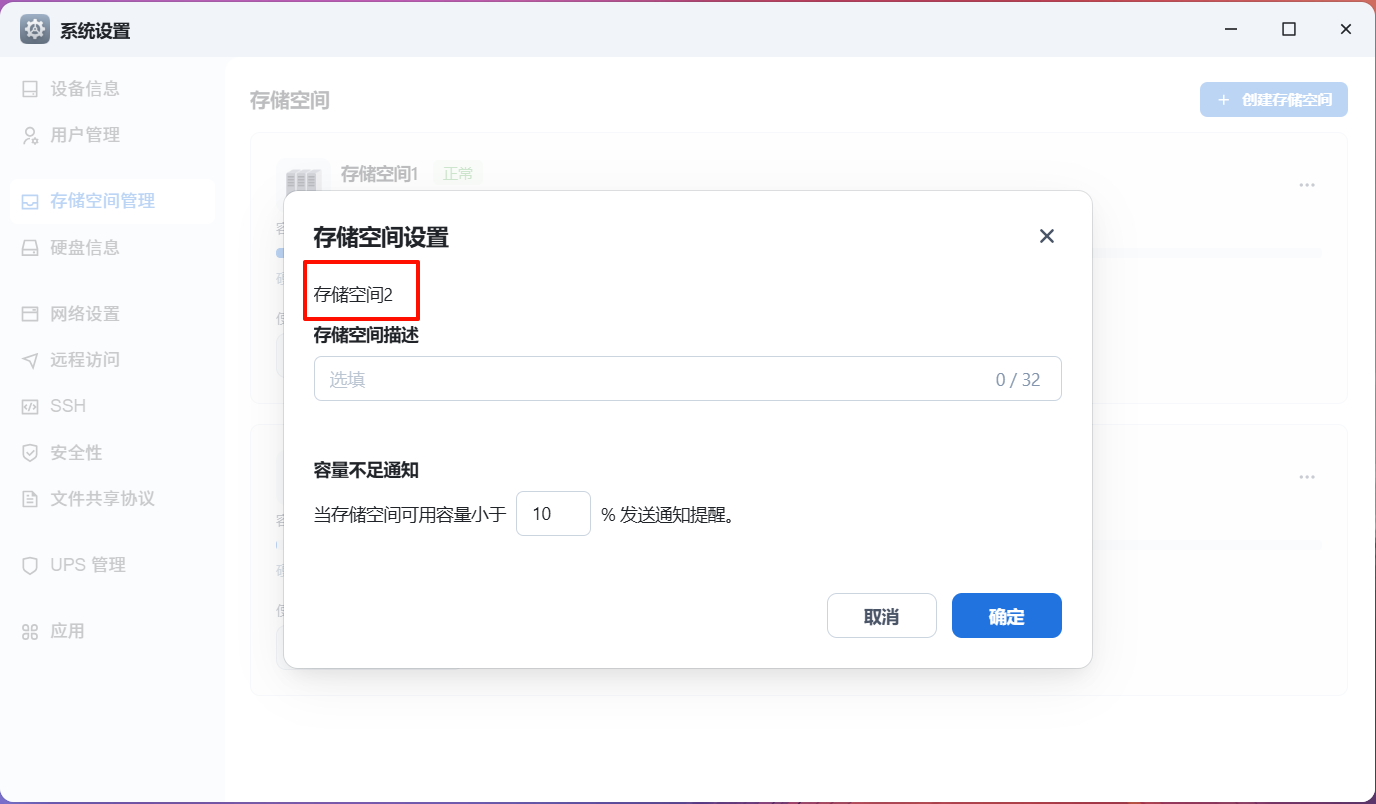Click the UPS 管理 shield icon
This screenshot has width=1376, height=804.
pos(31,565)
